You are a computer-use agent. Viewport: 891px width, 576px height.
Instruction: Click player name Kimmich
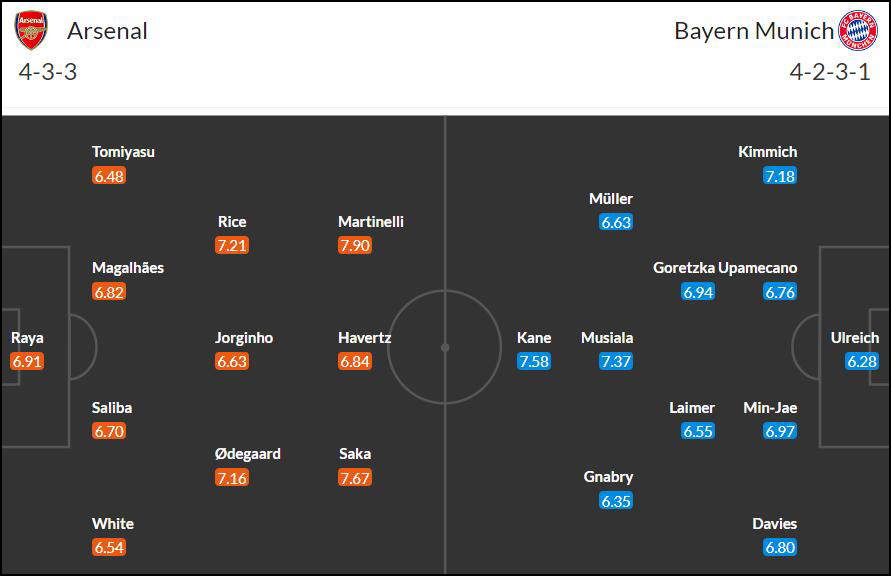(x=768, y=152)
